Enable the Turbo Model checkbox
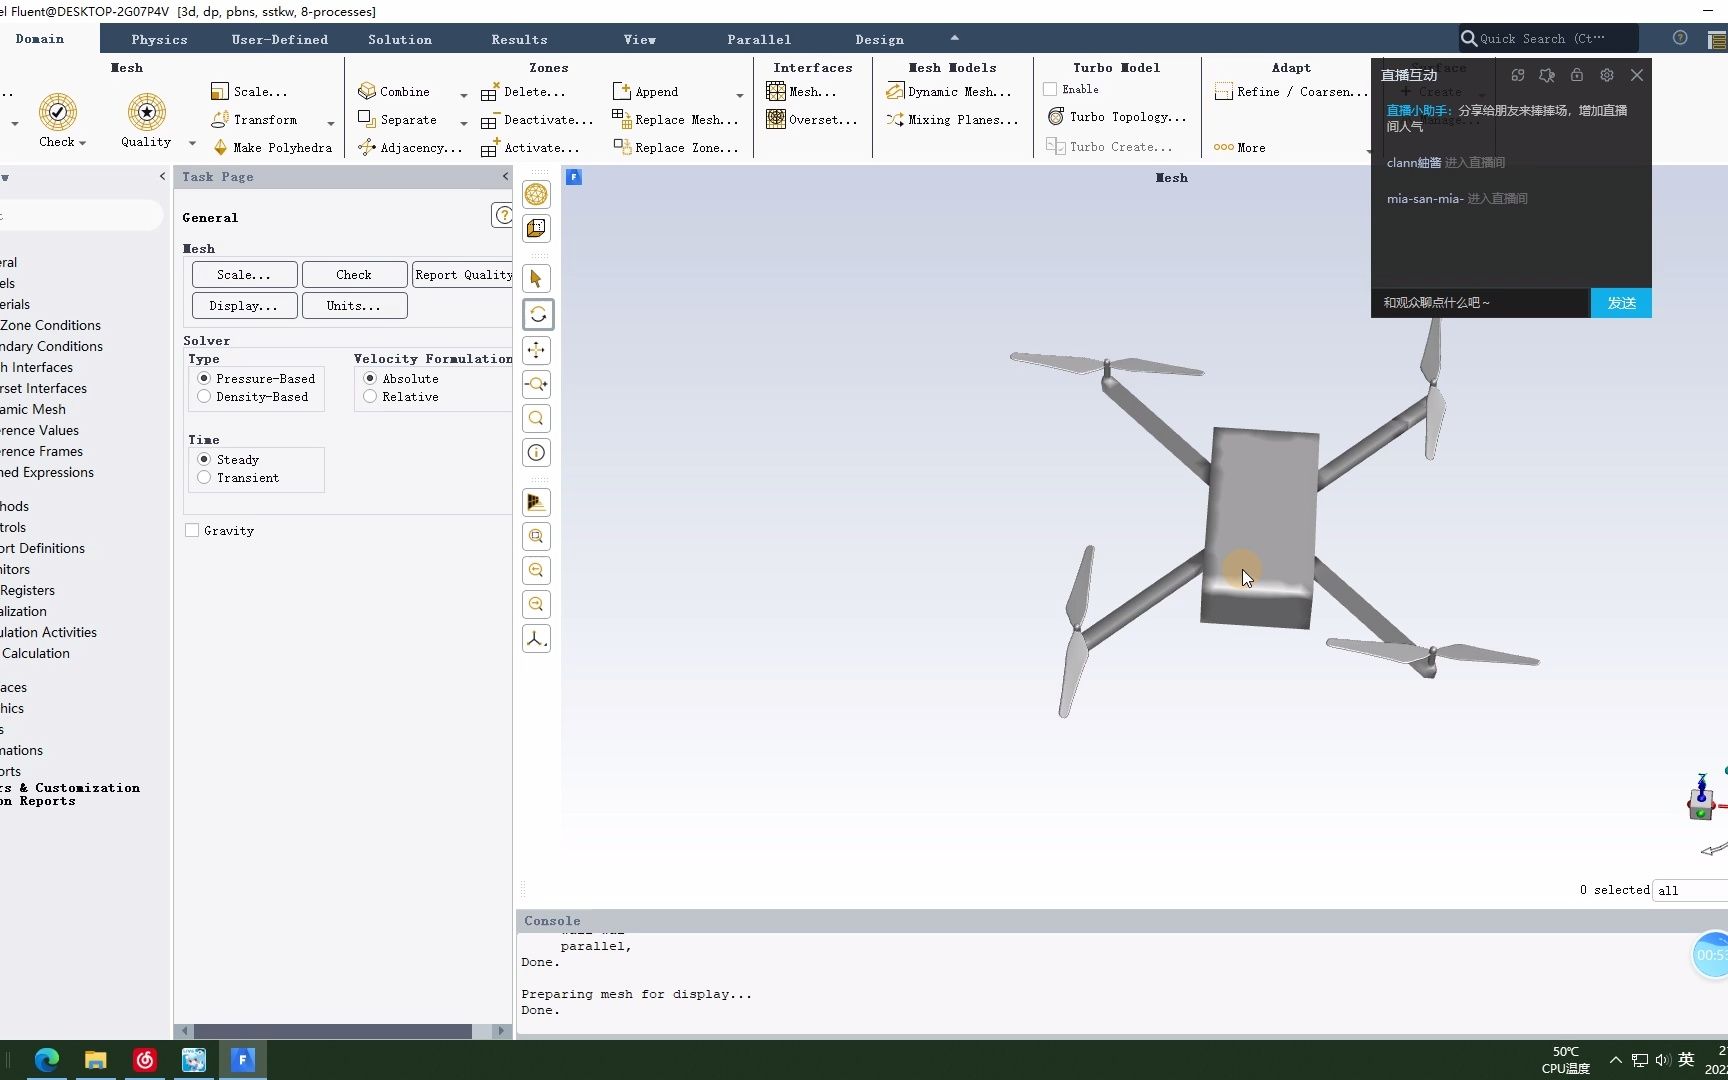Screen dimensions: 1728x1080 click(1050, 90)
